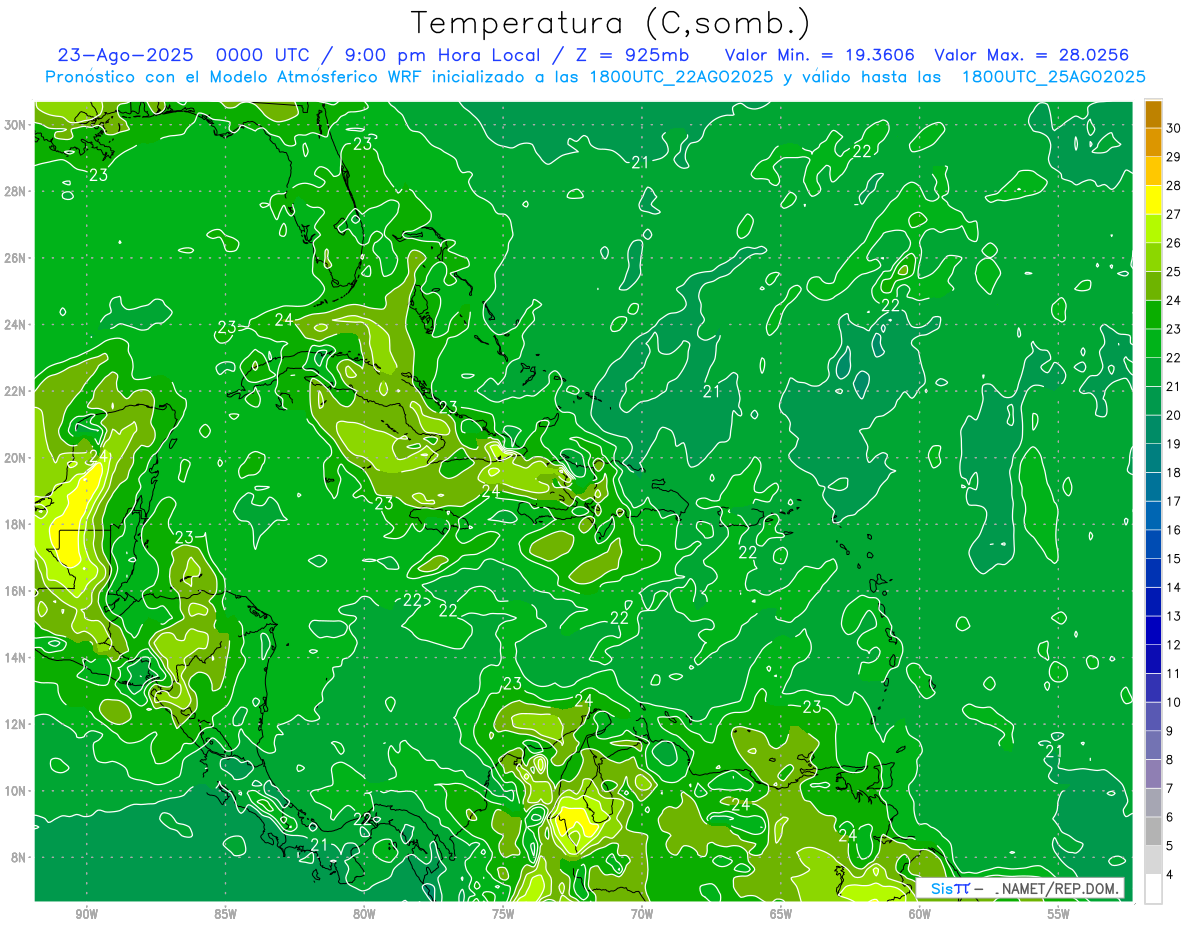1200x927 pixels.
Task: Click the color legend value "19"
Action: tap(1174, 443)
